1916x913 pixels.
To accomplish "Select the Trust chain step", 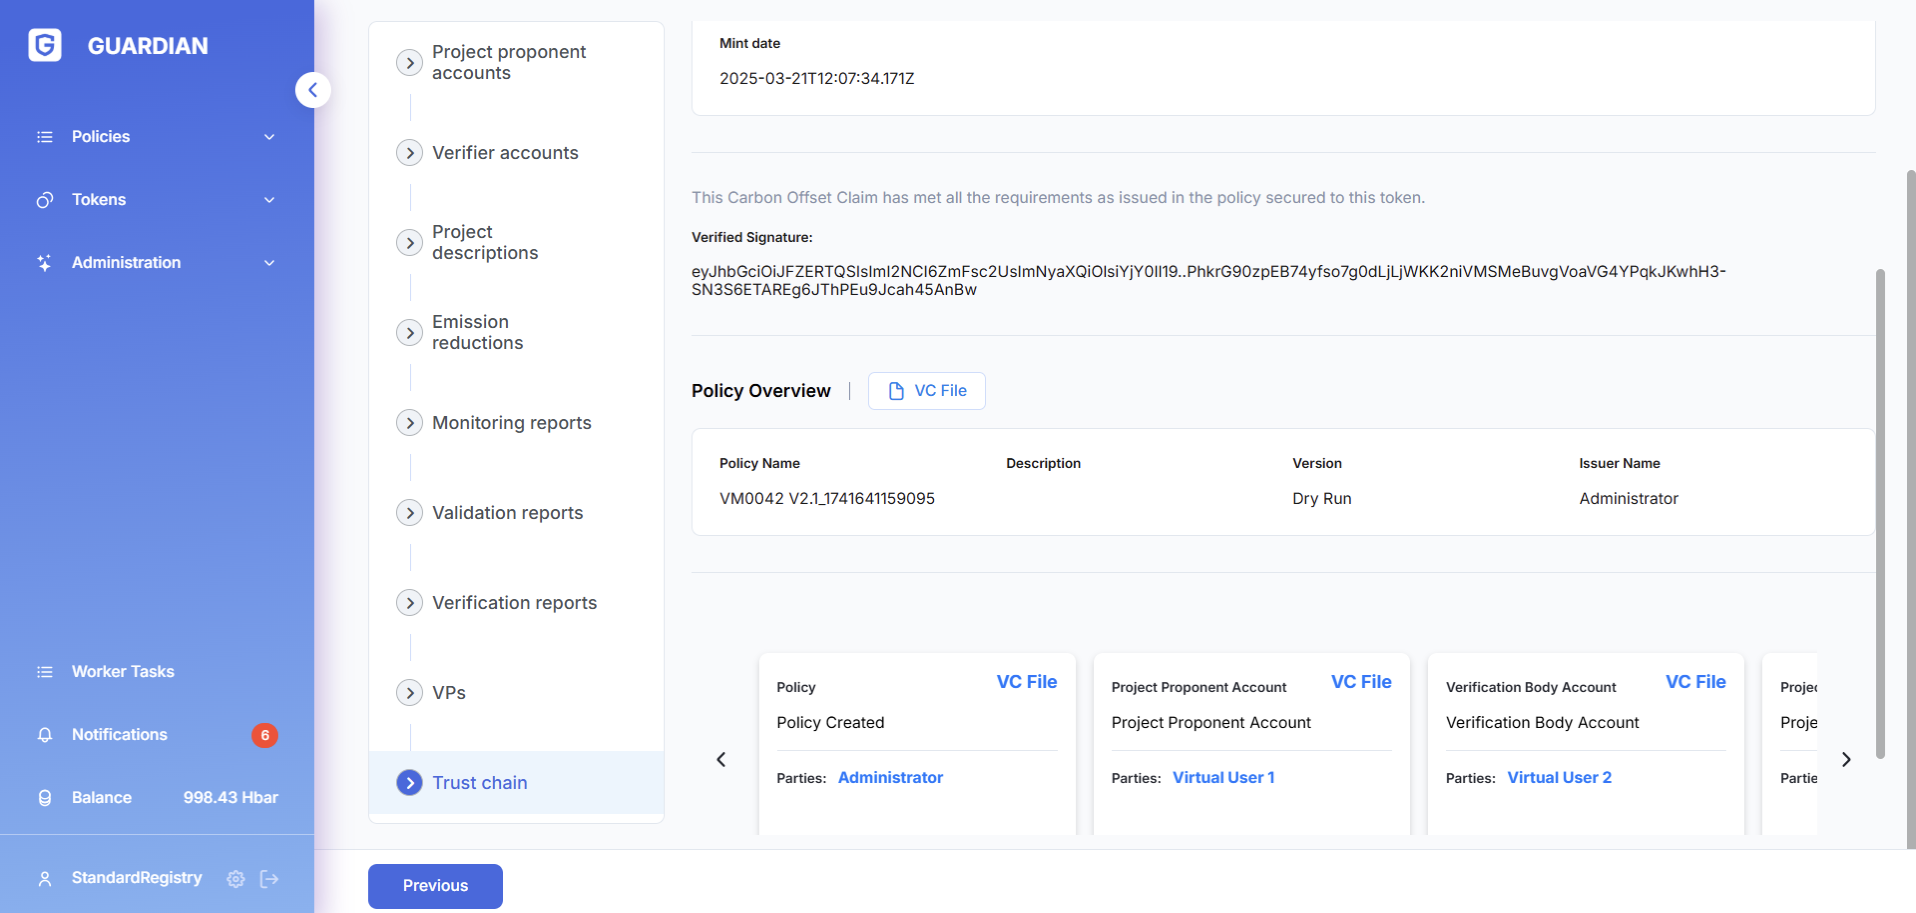I will tap(479, 783).
